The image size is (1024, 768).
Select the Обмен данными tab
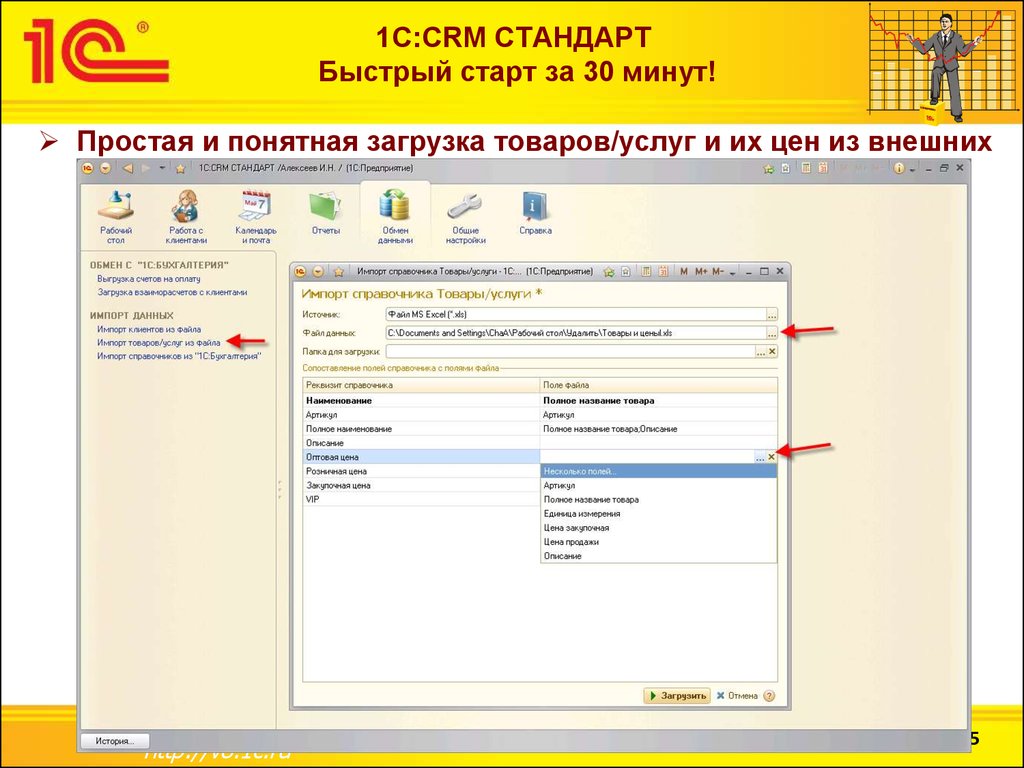pyautogui.click(x=395, y=215)
